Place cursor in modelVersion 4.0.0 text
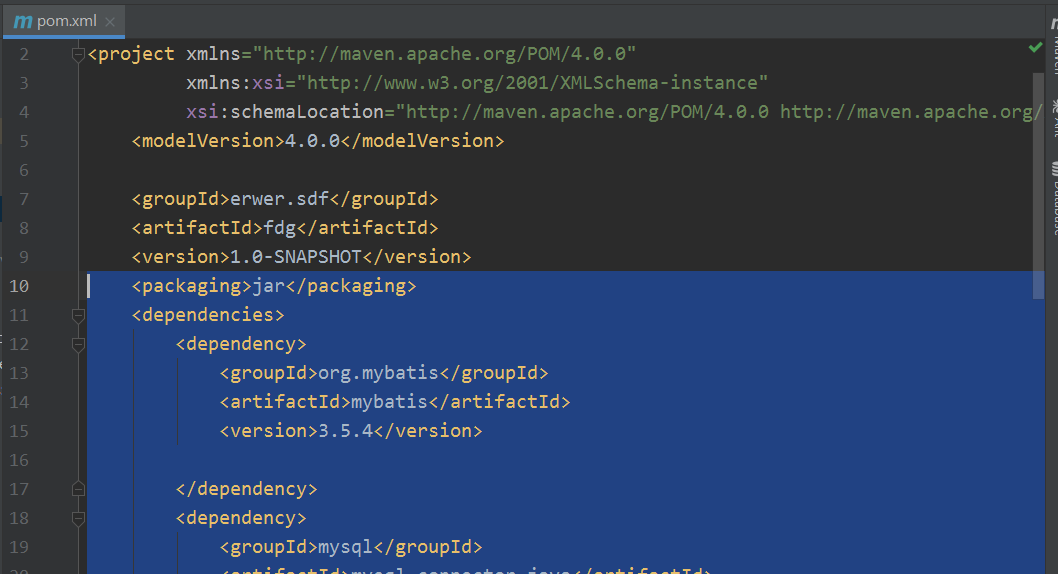The height and width of the screenshot is (574, 1058). coord(312,141)
